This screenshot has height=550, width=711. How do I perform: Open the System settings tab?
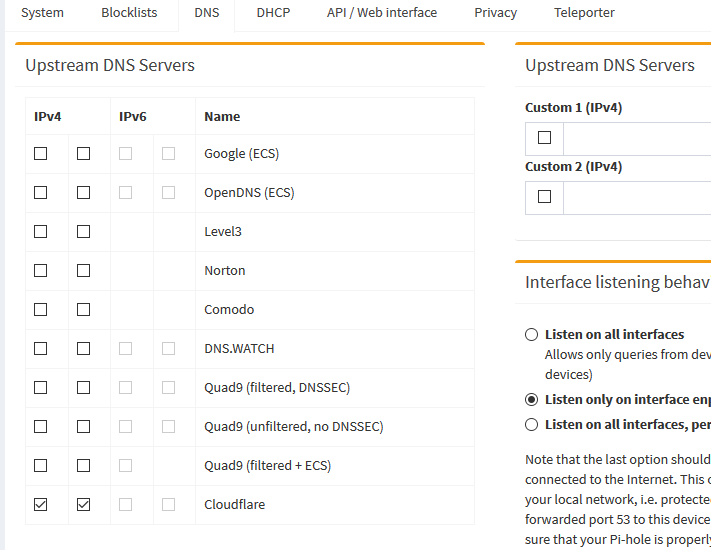(42, 13)
